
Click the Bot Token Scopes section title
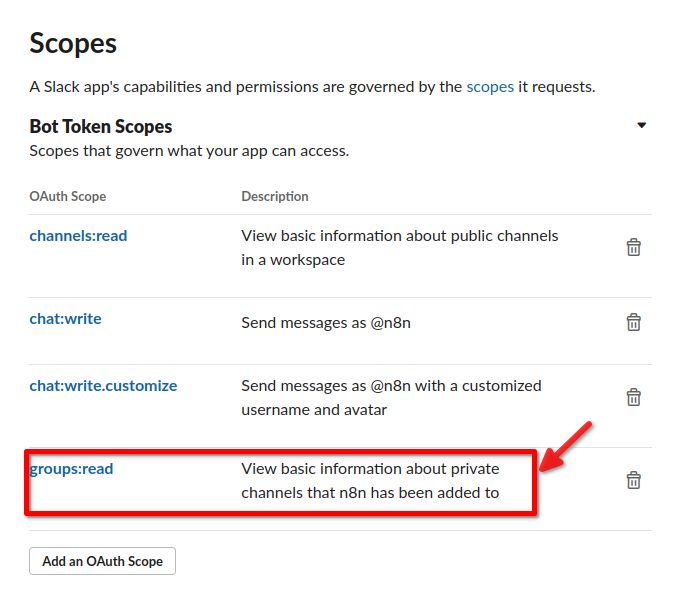[101, 126]
